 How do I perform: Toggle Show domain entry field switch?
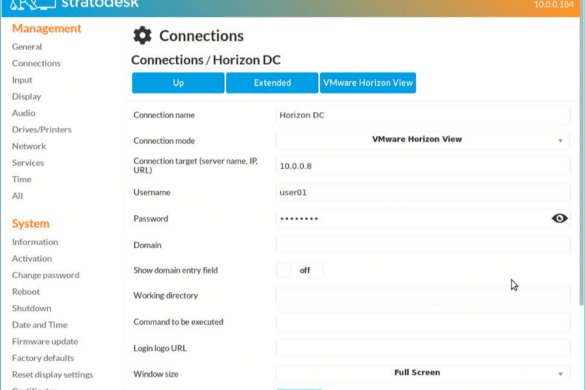[x=300, y=270]
